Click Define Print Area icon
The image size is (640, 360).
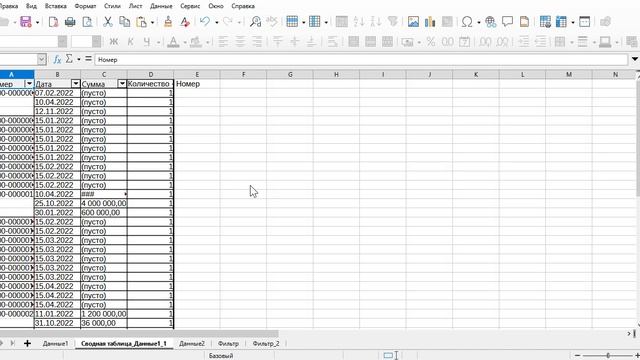click(545, 22)
